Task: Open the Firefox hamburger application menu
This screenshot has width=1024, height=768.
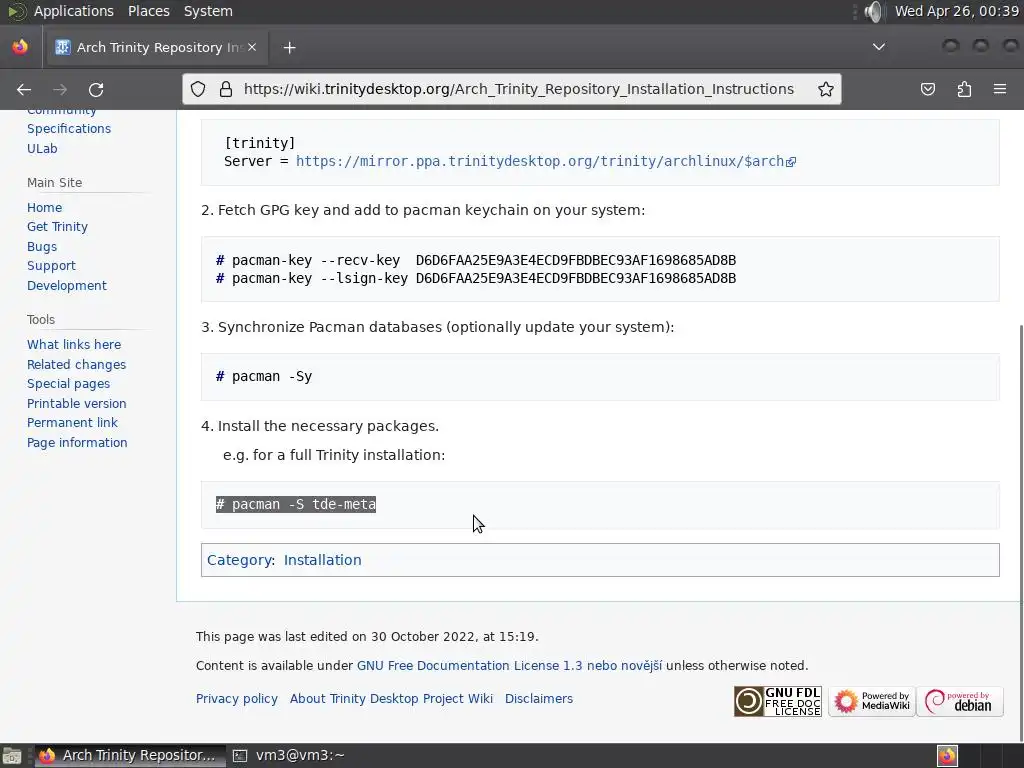Action: click(1000, 89)
